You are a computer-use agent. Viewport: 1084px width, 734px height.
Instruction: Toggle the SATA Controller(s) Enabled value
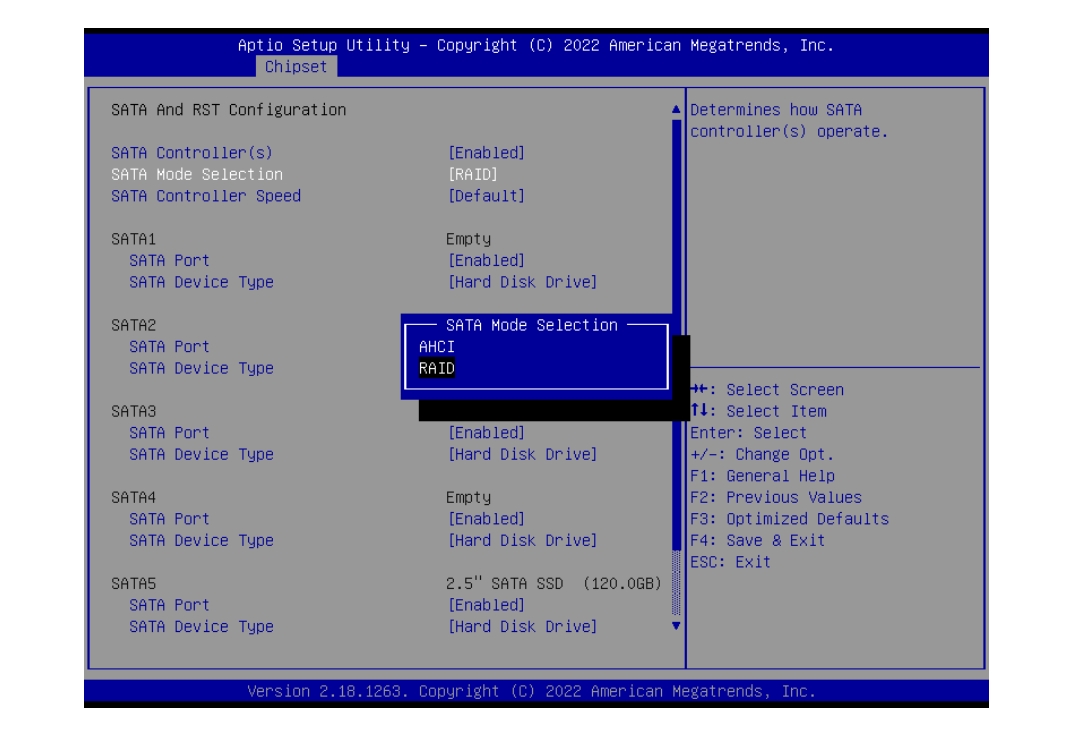click(x=486, y=153)
